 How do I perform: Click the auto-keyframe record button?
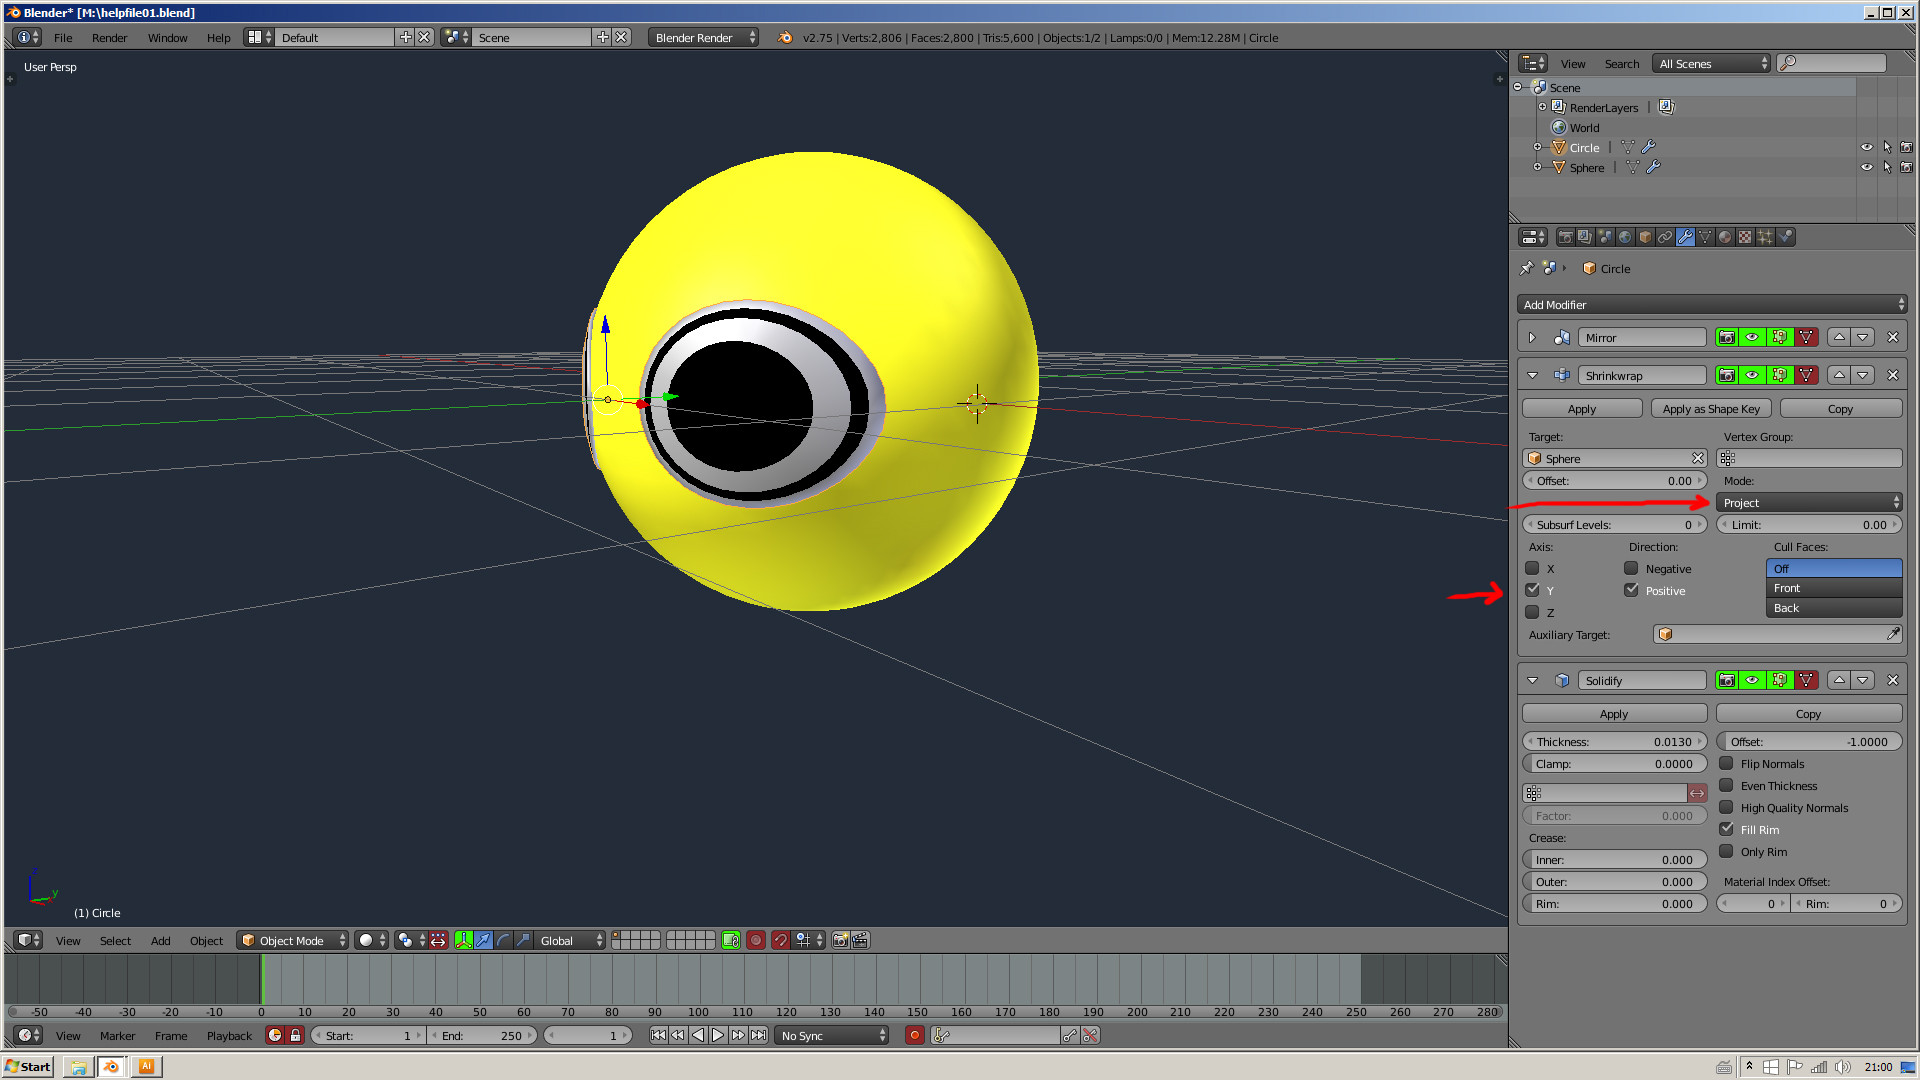pyautogui.click(x=914, y=1036)
